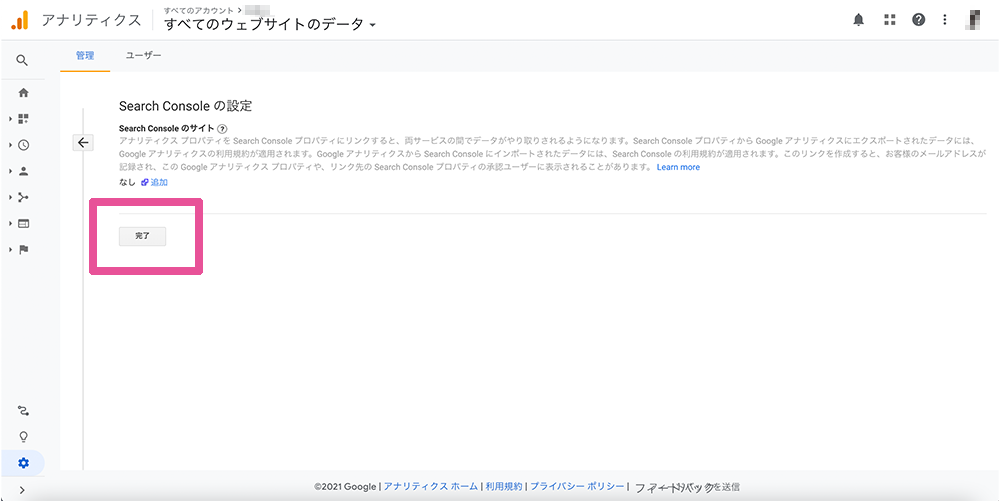Expand the Acquisition section arrow
This screenshot has height=501, width=1000.
coord(11,198)
